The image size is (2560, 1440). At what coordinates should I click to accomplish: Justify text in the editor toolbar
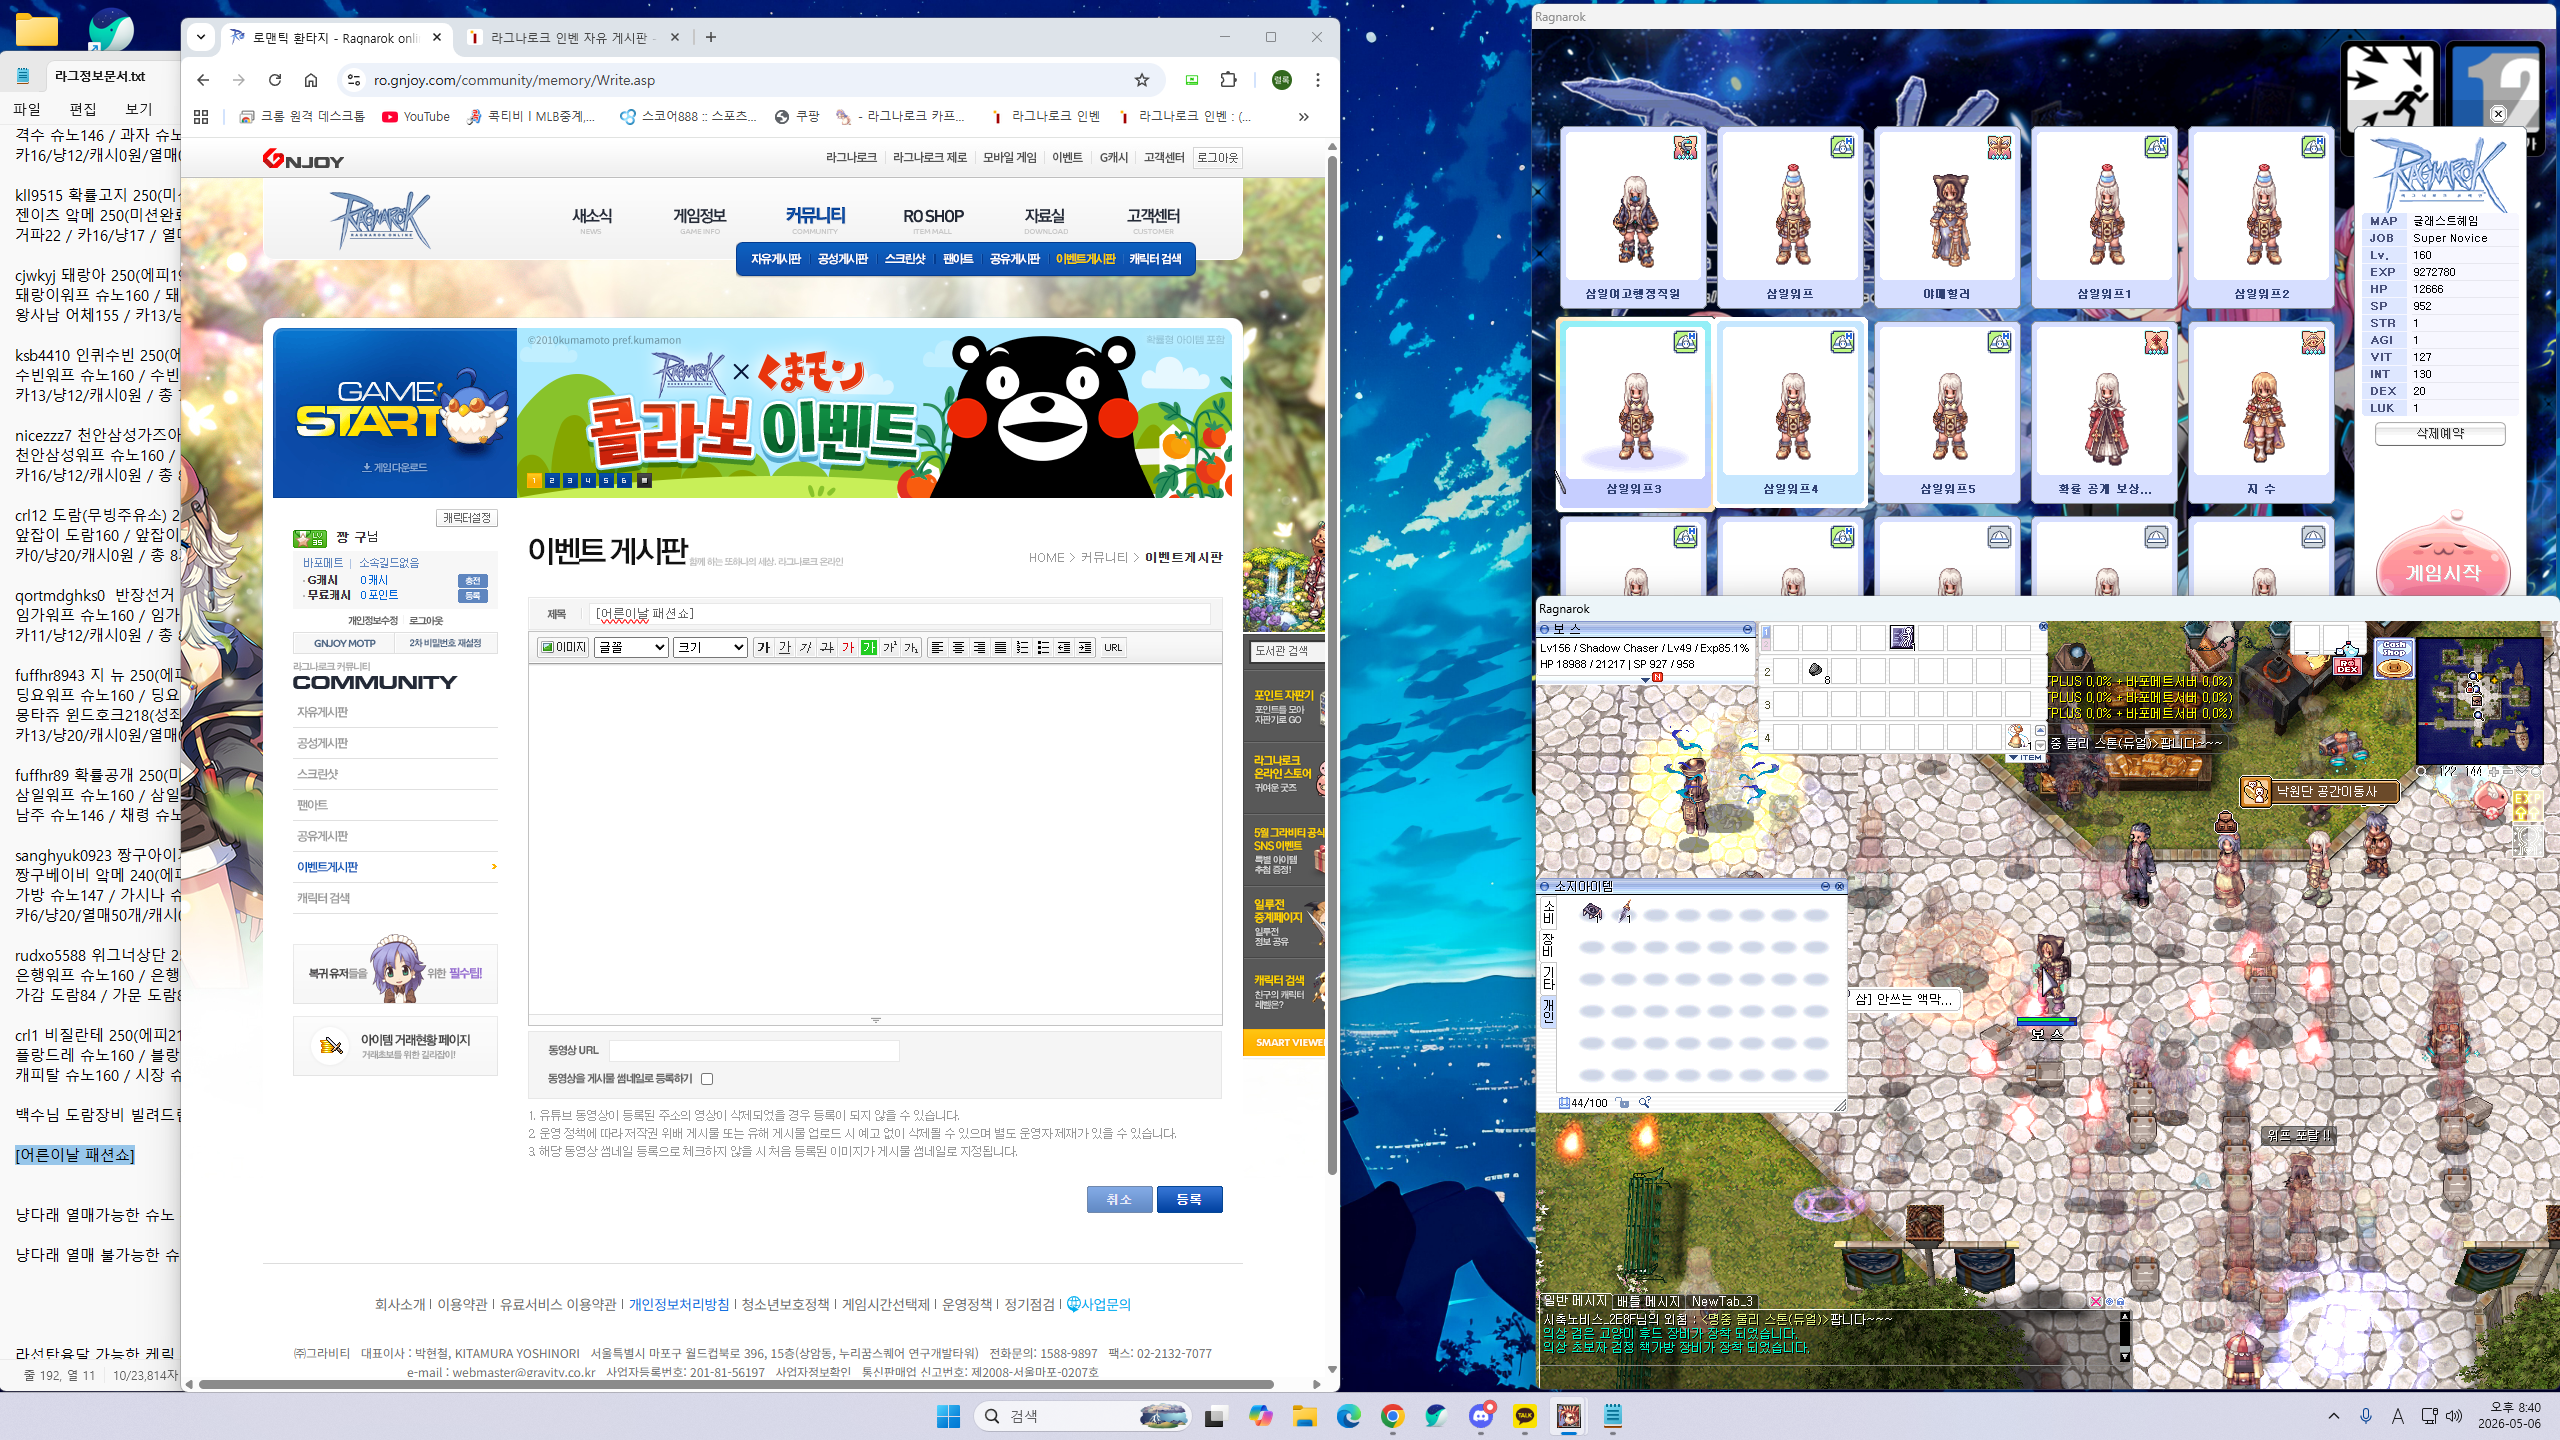coord(1000,647)
